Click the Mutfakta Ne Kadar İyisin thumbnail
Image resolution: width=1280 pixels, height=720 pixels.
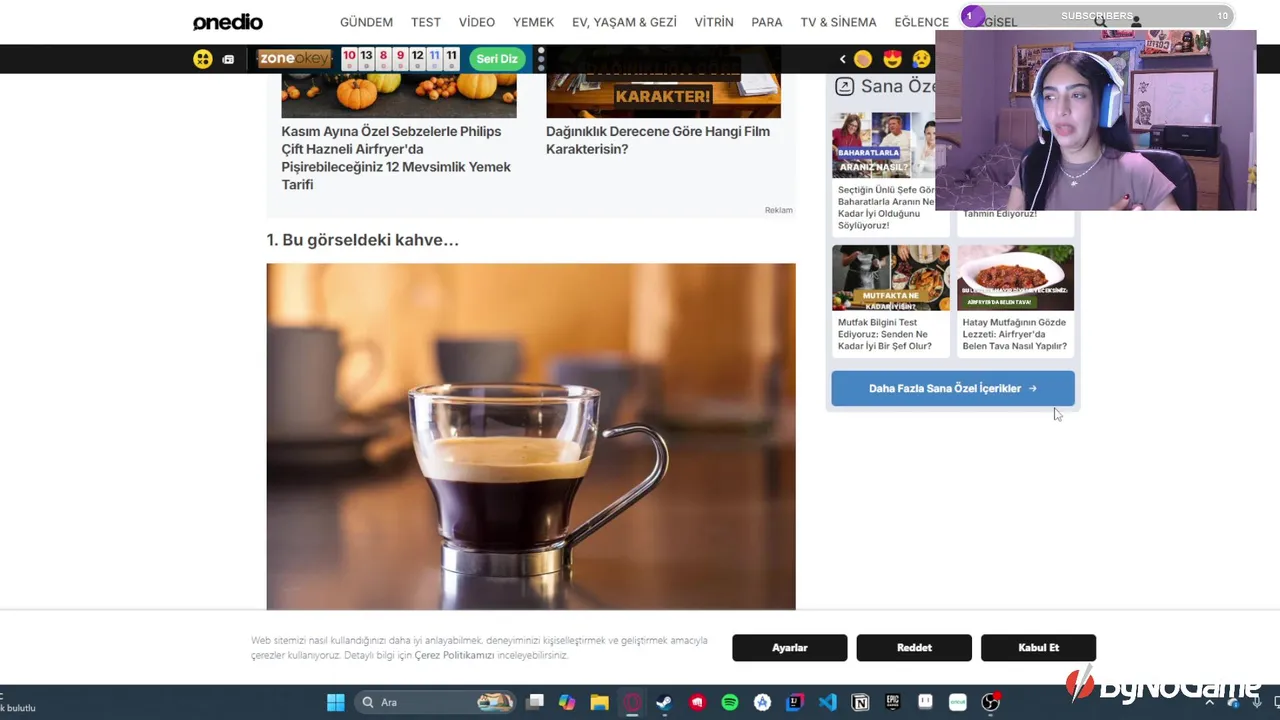click(x=891, y=278)
